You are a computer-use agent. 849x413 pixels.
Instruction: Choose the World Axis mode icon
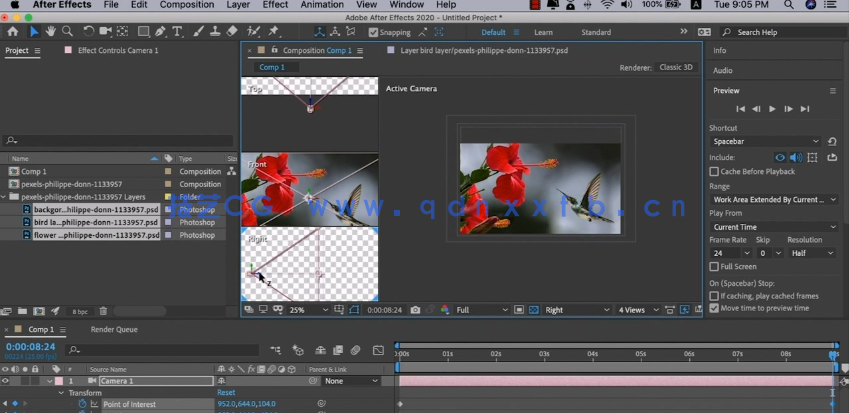coord(335,32)
